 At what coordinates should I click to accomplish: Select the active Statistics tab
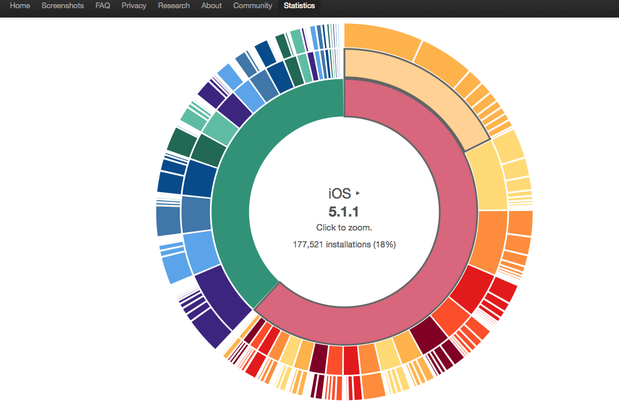[299, 6]
